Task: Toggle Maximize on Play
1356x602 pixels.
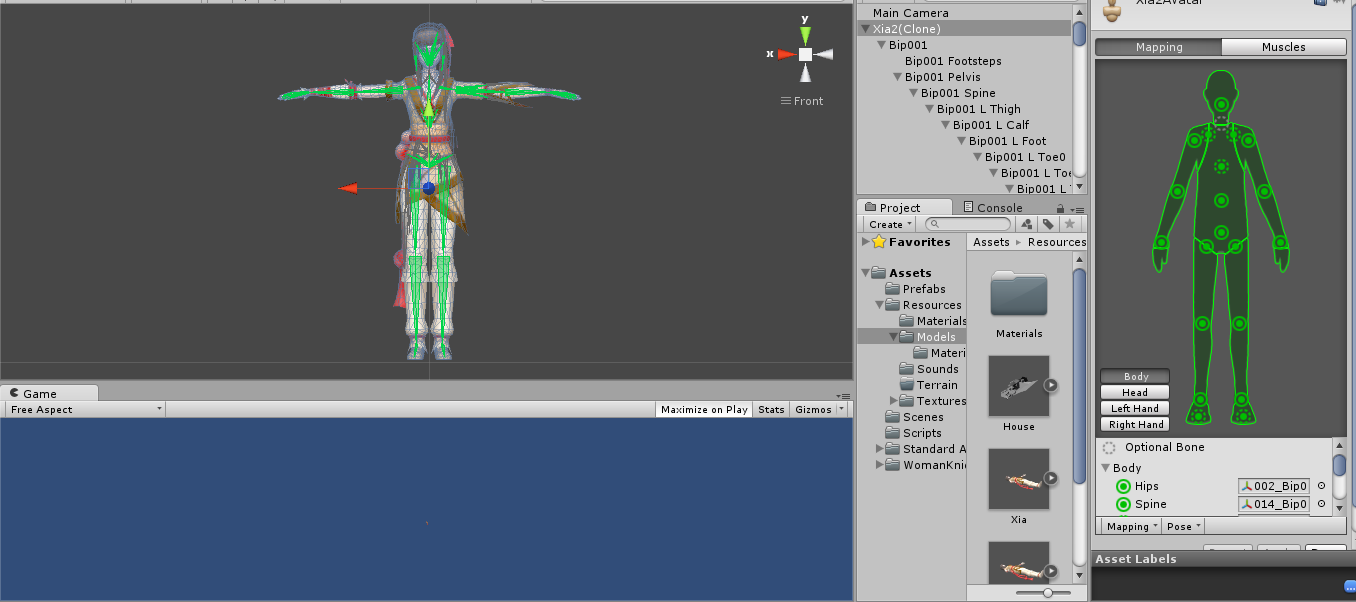Action: point(704,409)
